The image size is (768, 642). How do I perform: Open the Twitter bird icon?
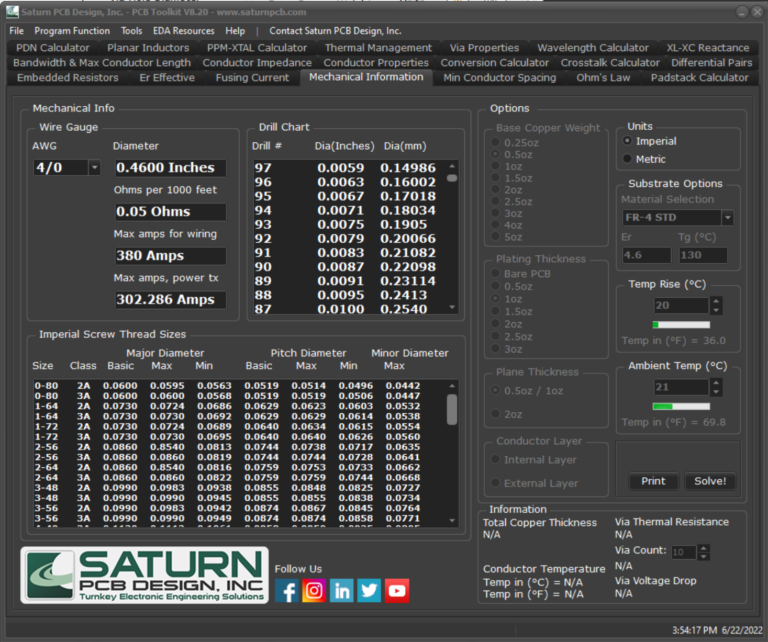(369, 591)
